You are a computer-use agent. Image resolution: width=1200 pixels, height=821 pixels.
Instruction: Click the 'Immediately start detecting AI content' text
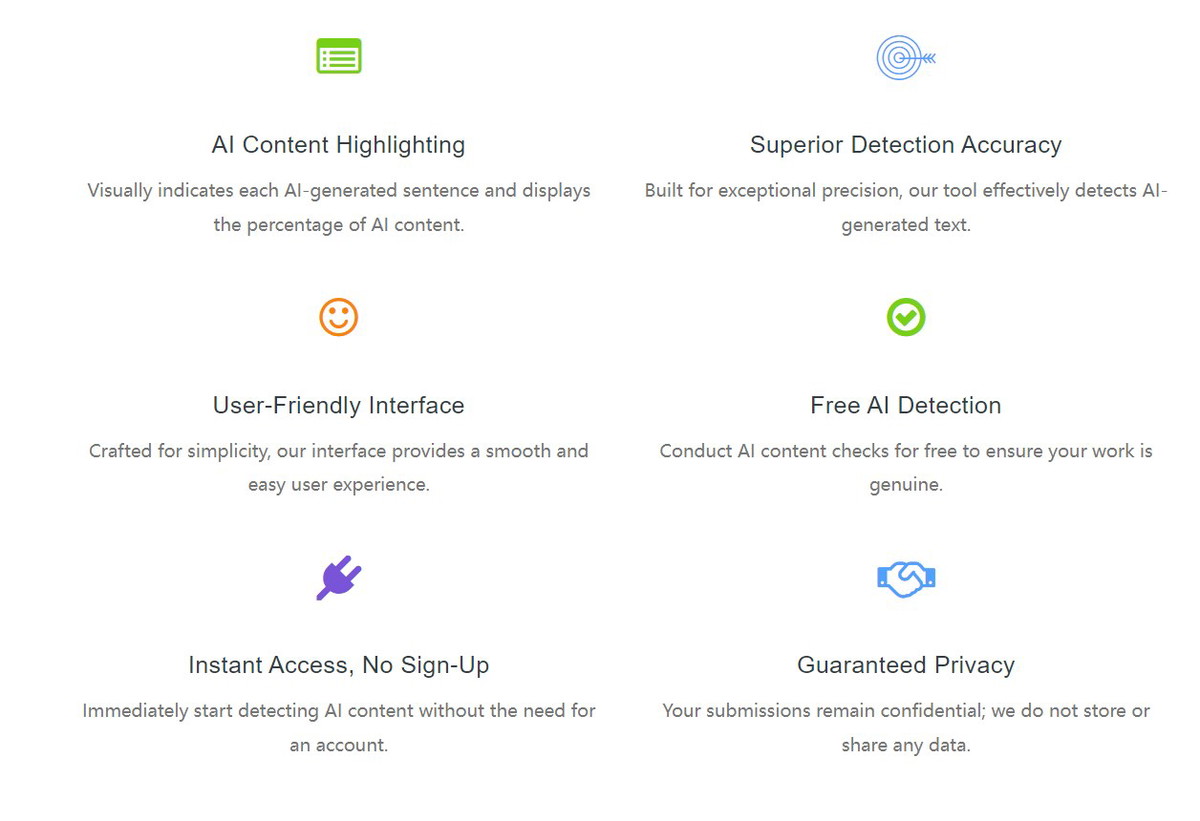[339, 728]
